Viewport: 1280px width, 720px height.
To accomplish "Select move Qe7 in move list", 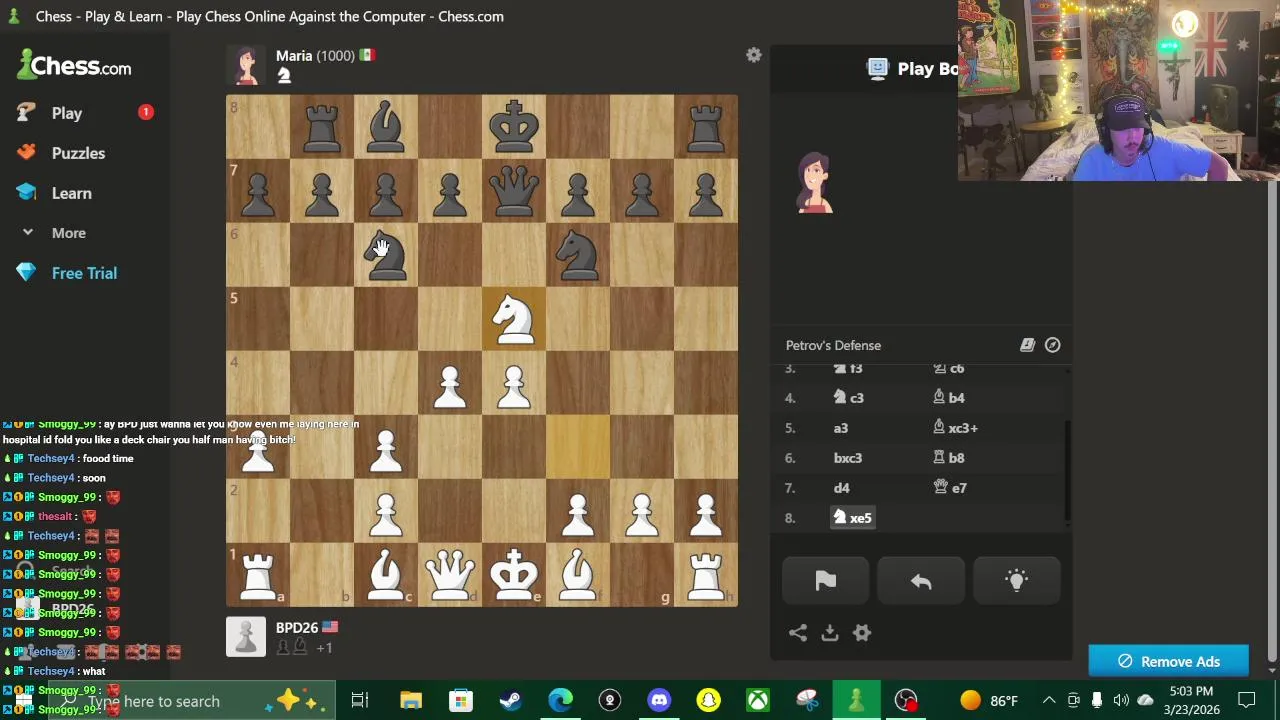I will [950, 488].
